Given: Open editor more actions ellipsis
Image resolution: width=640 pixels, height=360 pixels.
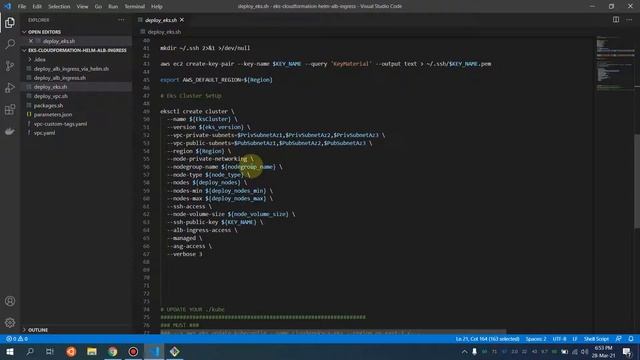Looking at the screenshot, I should pyautogui.click(x=629, y=20).
